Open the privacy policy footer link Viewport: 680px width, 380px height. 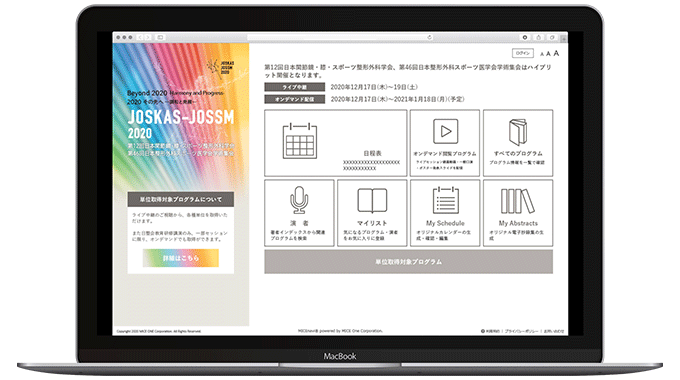point(521,331)
